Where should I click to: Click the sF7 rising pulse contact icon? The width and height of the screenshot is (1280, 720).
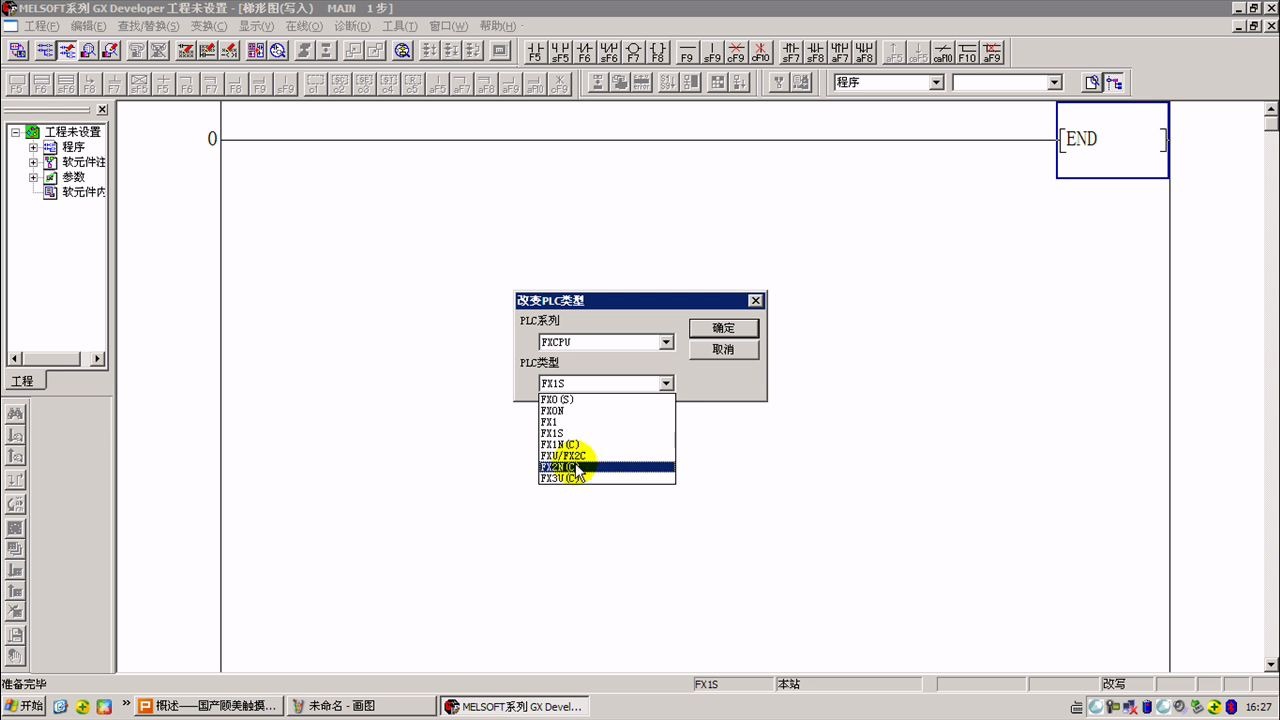point(791,51)
